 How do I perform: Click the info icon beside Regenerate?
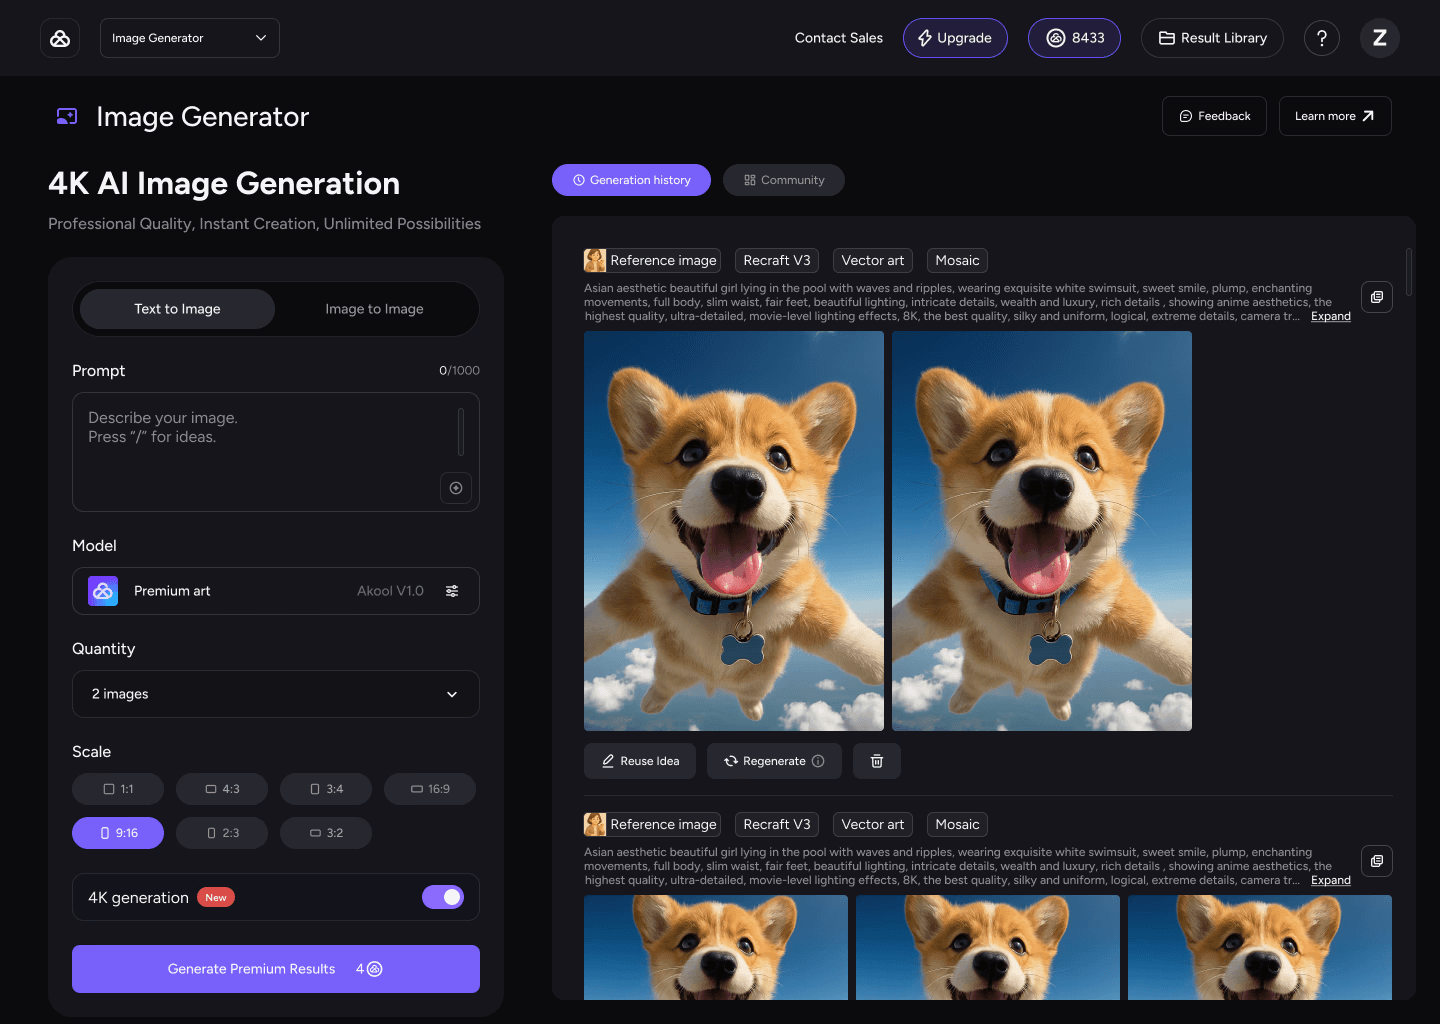pos(818,761)
